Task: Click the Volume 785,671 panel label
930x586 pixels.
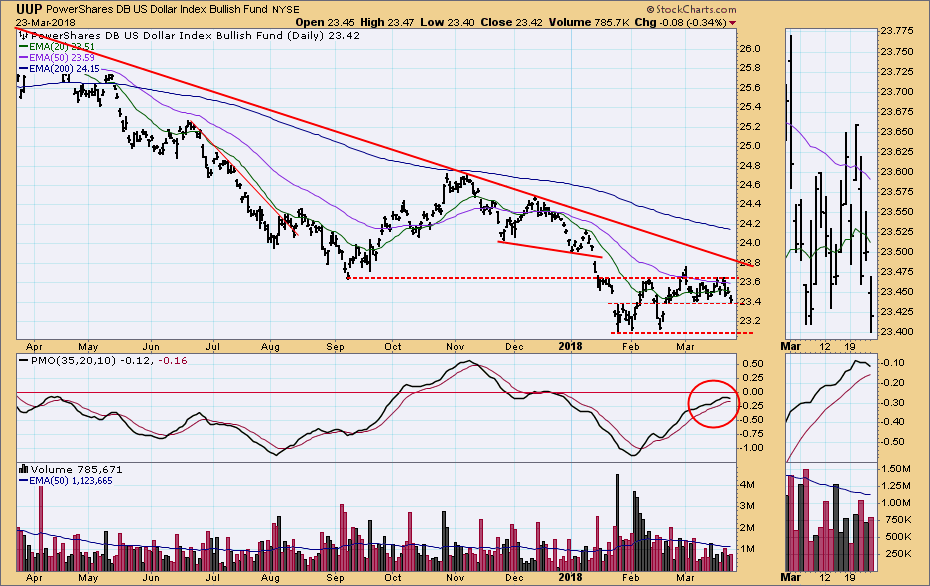Action: (x=77, y=469)
